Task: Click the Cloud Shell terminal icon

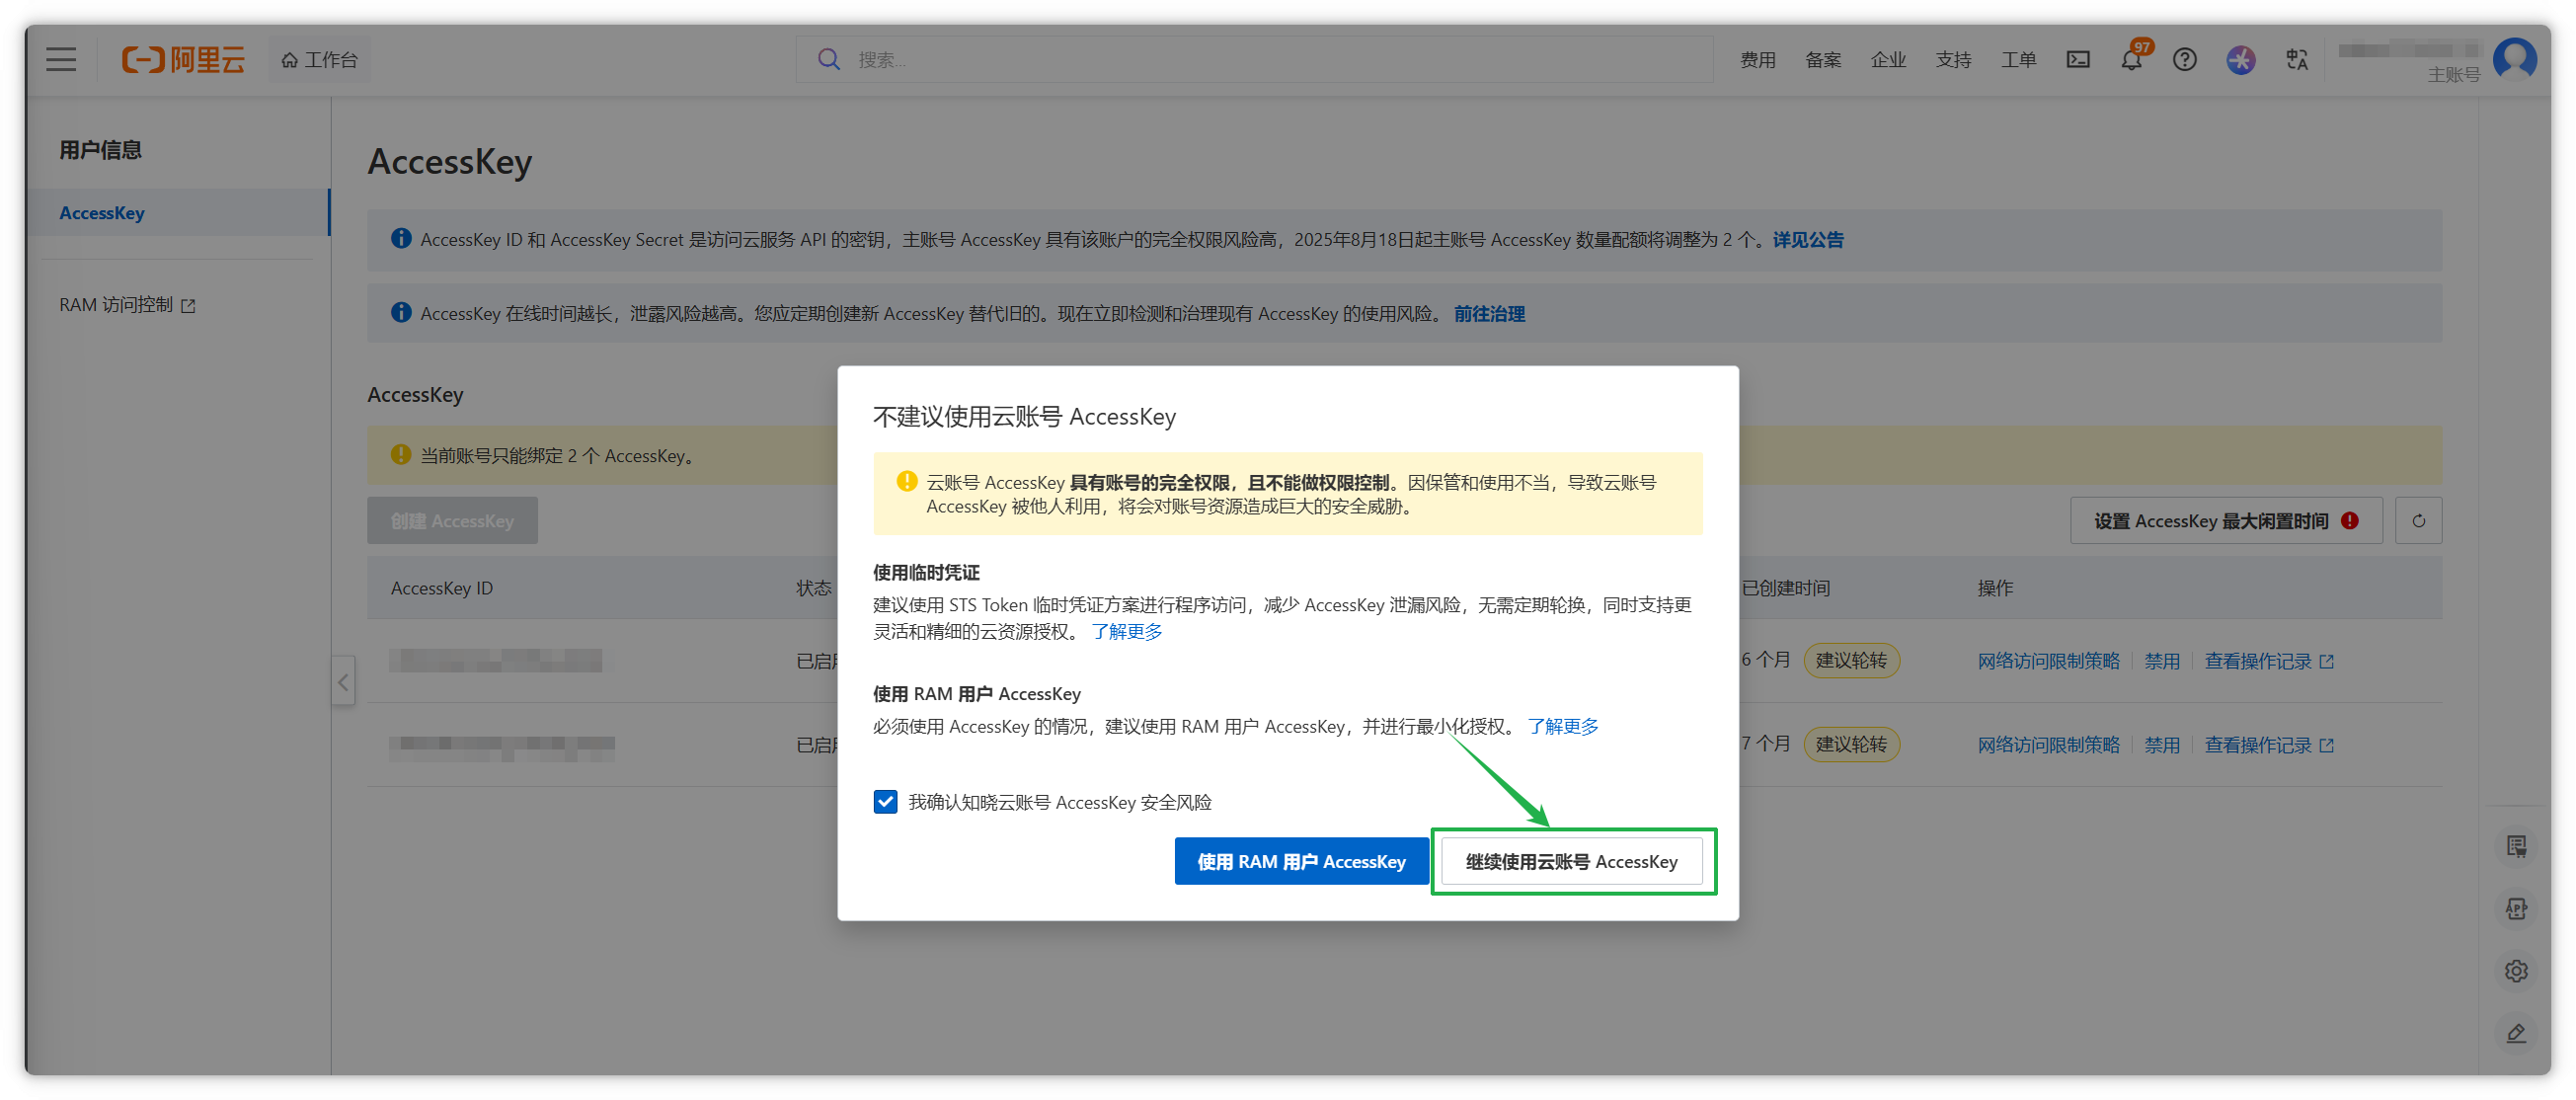Action: point(2078,60)
